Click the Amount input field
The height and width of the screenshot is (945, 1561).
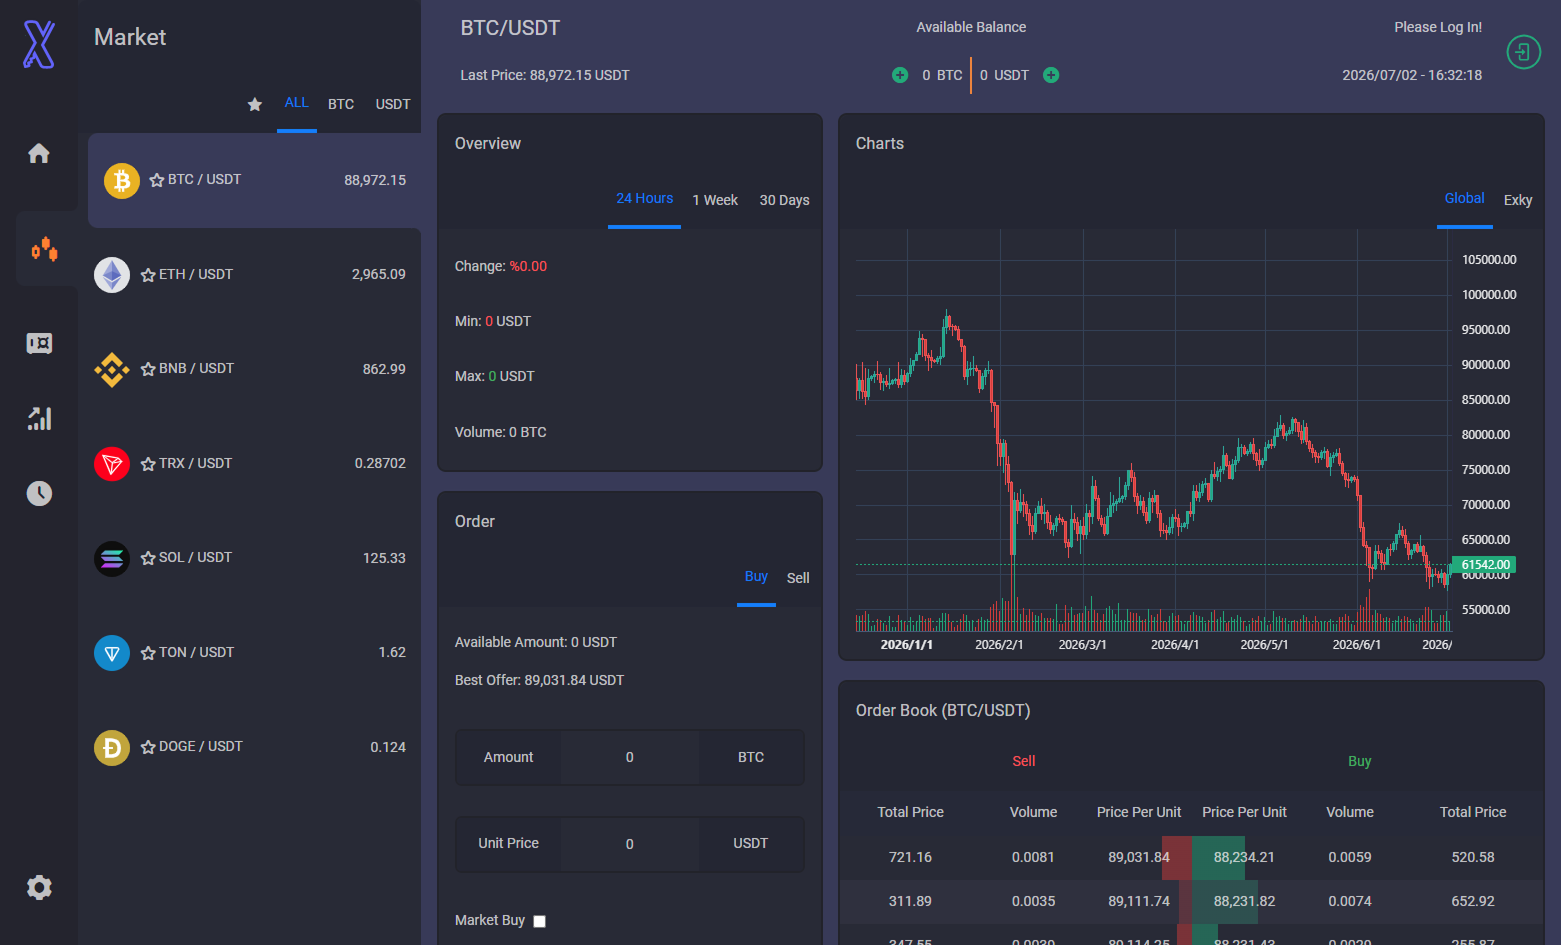pos(630,758)
